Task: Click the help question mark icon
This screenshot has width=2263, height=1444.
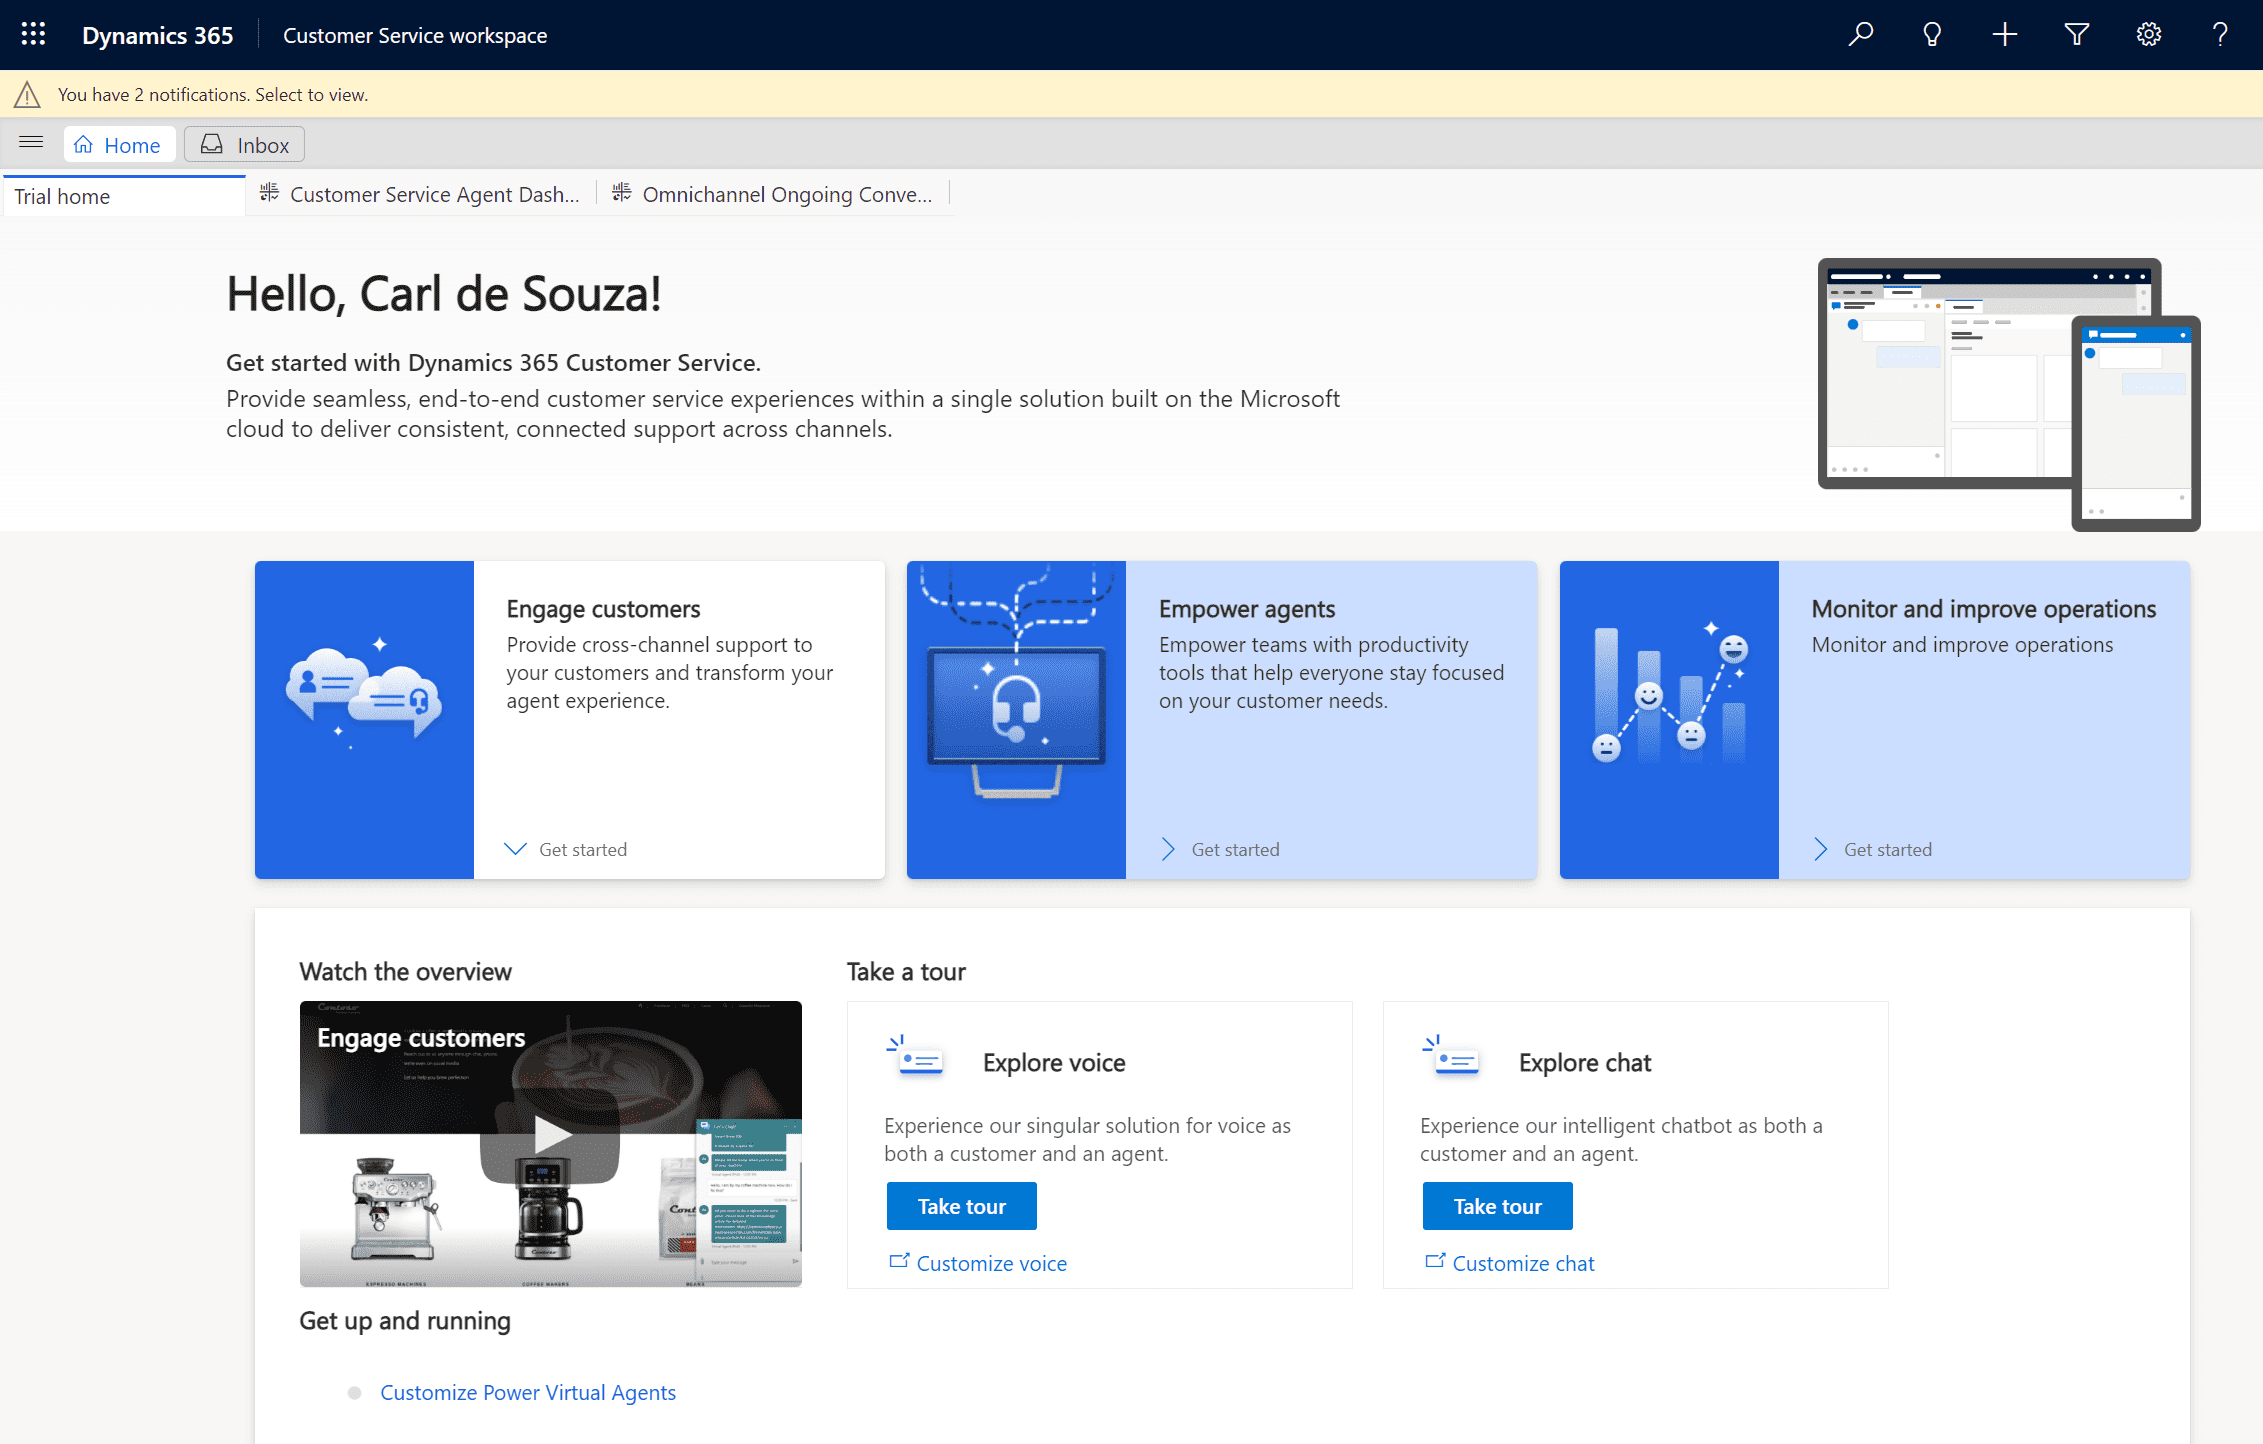Action: [x=2220, y=35]
